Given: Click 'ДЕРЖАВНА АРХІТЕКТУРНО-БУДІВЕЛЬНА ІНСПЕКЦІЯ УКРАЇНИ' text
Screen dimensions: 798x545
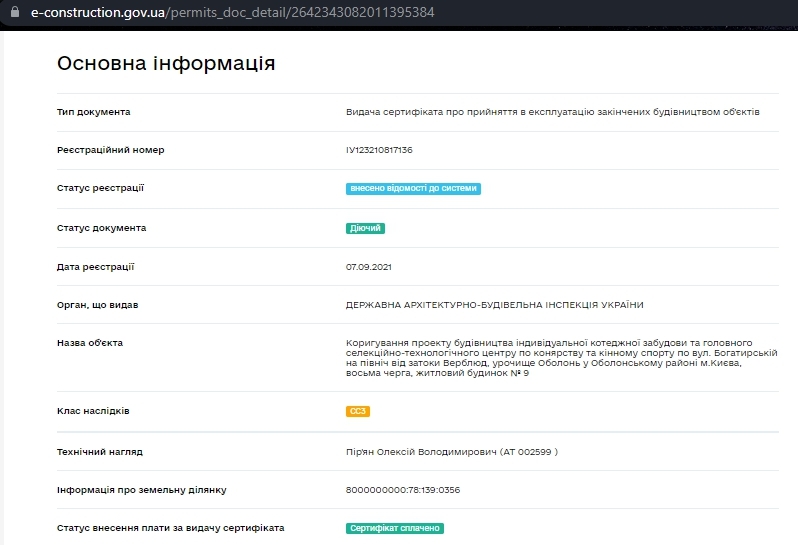Looking at the screenshot, I should tap(495, 305).
